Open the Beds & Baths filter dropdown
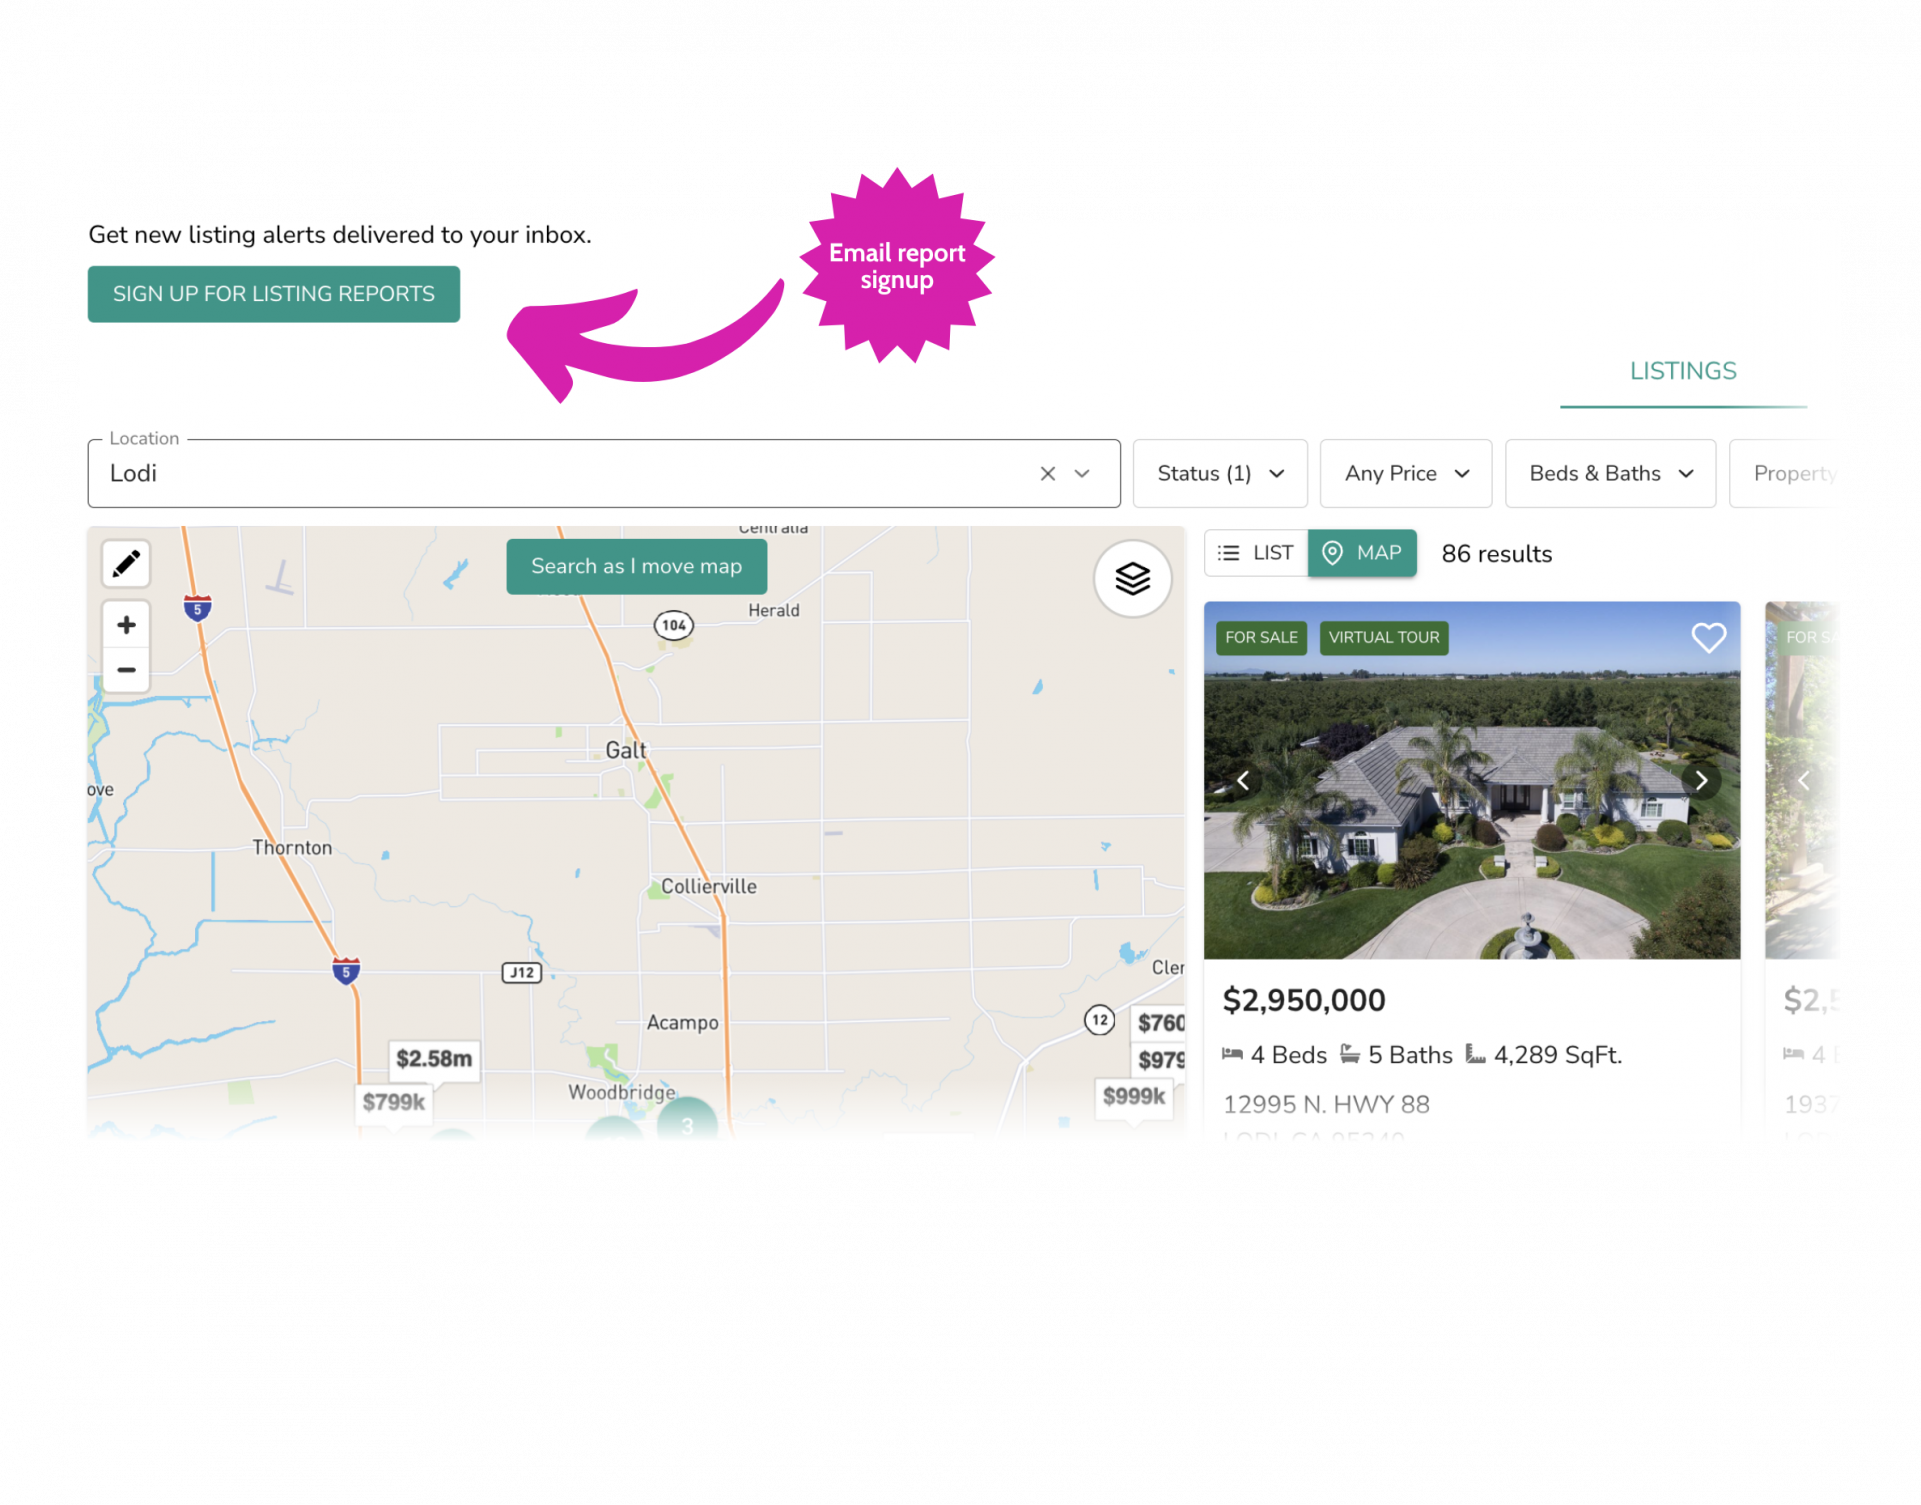The width and height of the screenshot is (1921, 1505). click(1610, 474)
